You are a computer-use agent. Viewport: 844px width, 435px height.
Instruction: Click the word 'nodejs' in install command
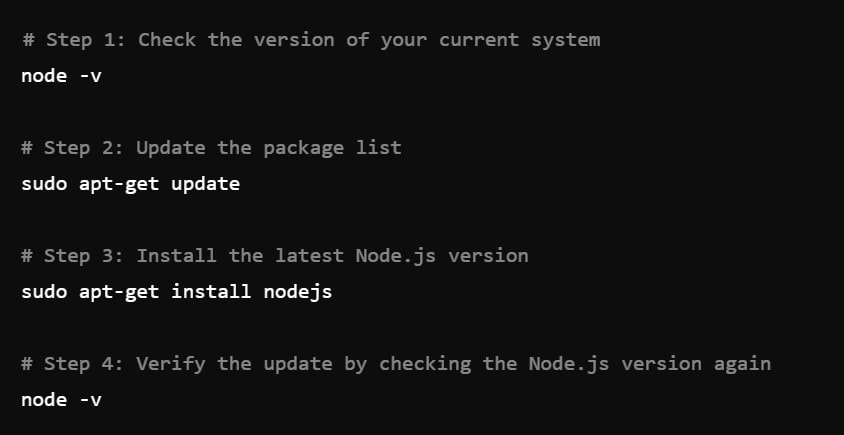pos(298,292)
